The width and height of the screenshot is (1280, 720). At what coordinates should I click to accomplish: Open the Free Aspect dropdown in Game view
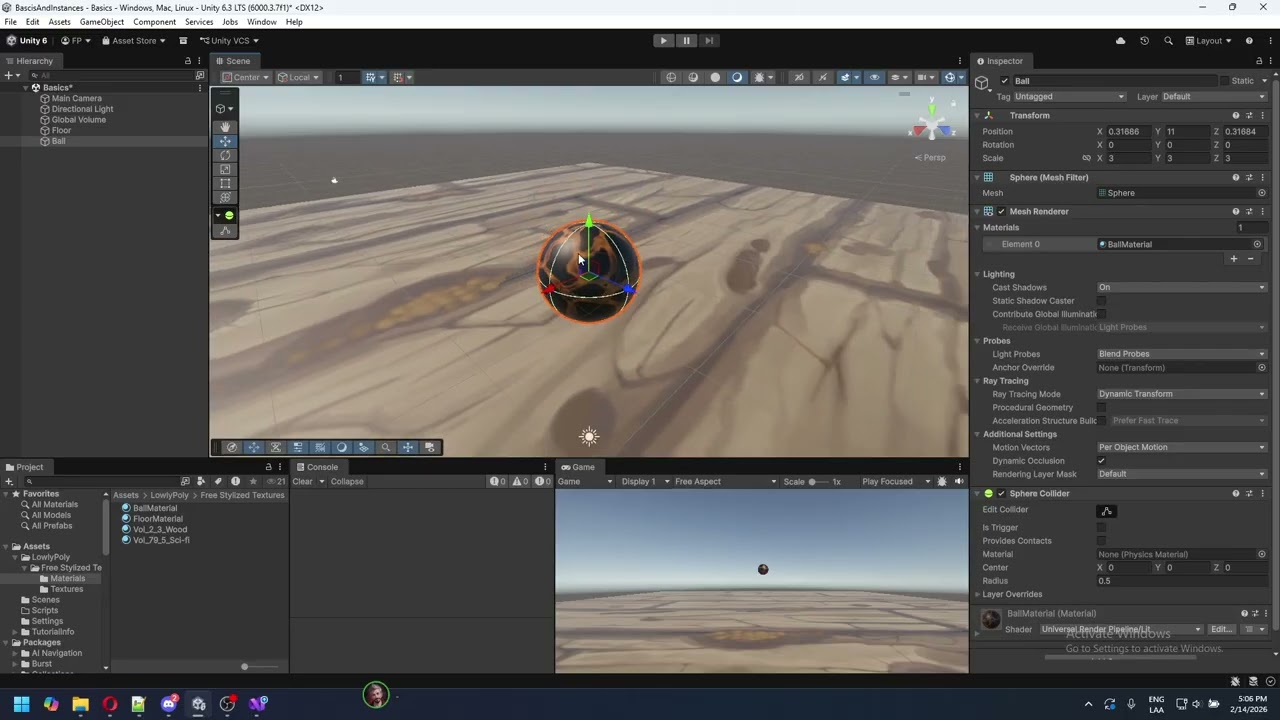pos(725,482)
